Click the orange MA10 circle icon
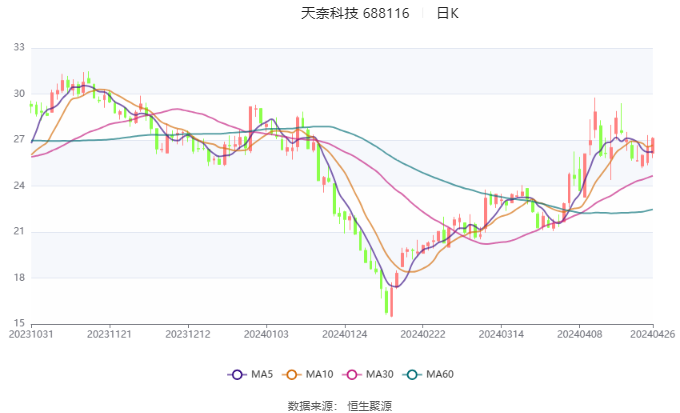 click(x=291, y=375)
